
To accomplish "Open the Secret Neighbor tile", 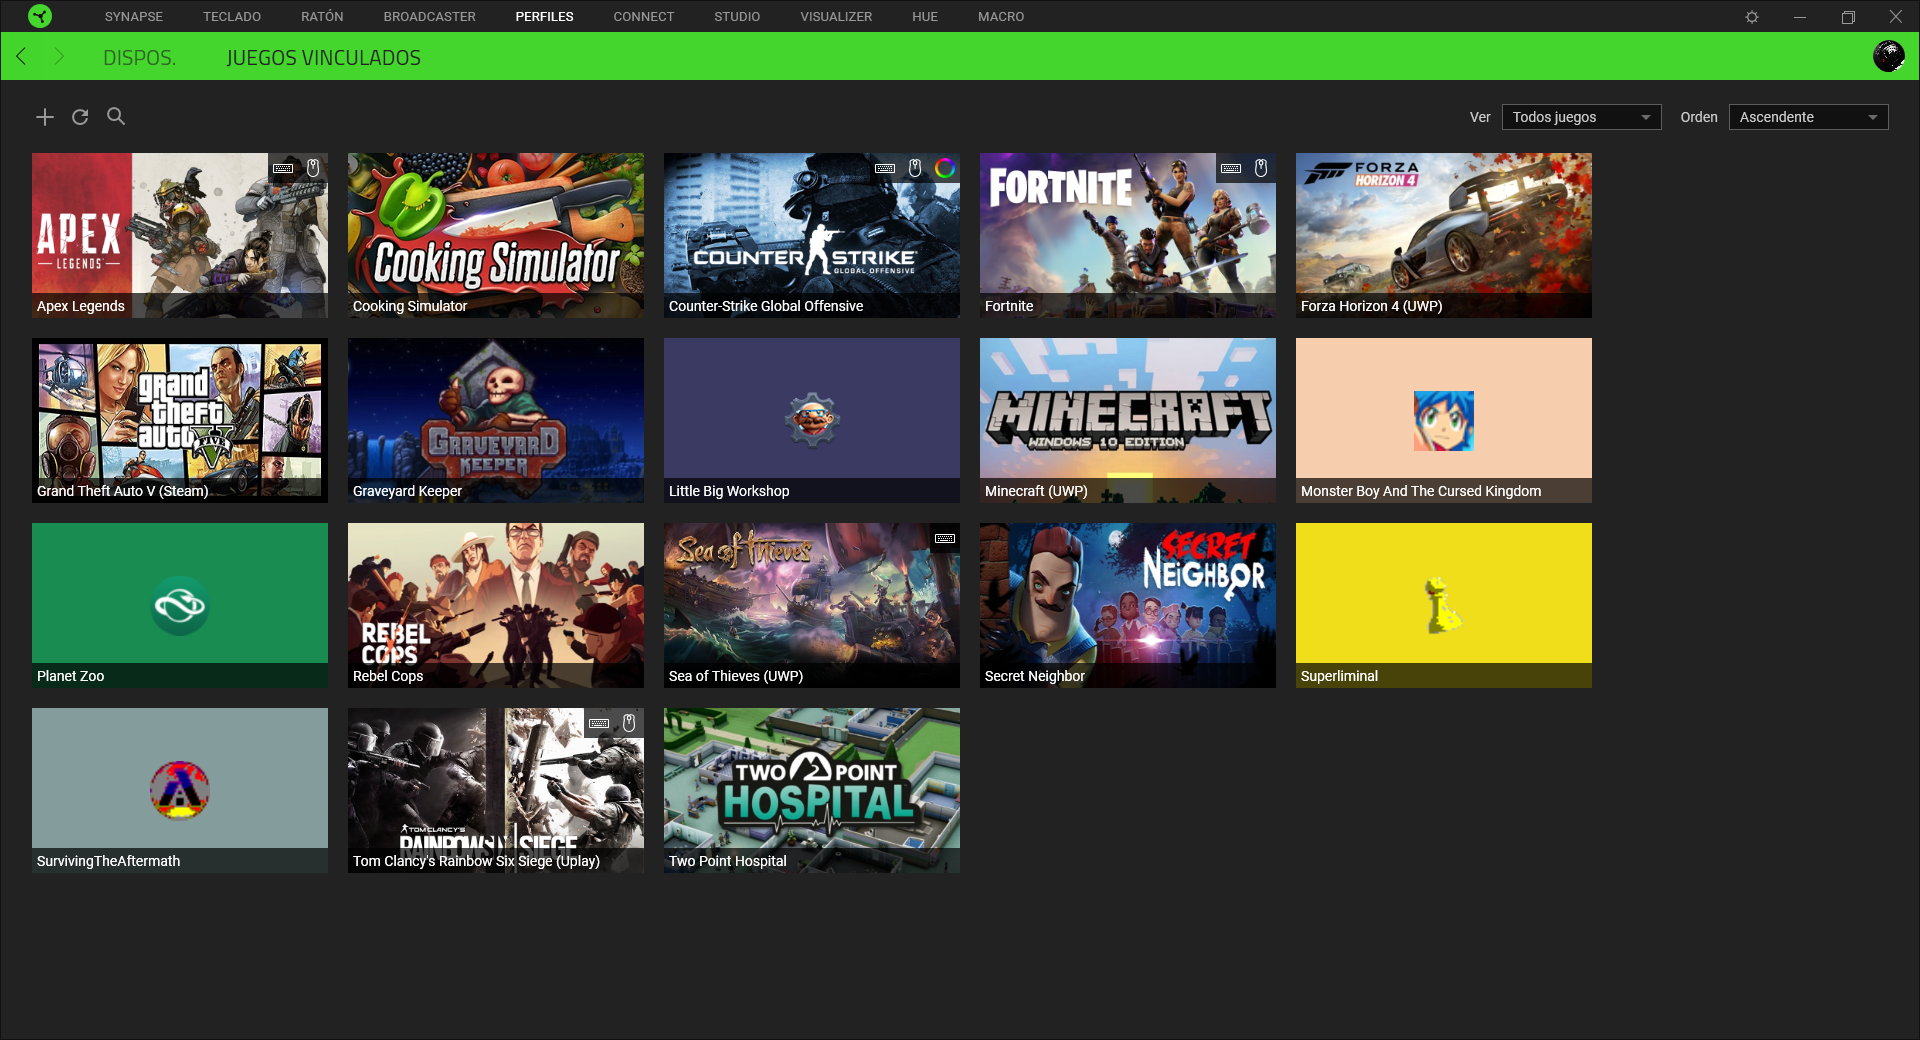I will click(x=1128, y=605).
